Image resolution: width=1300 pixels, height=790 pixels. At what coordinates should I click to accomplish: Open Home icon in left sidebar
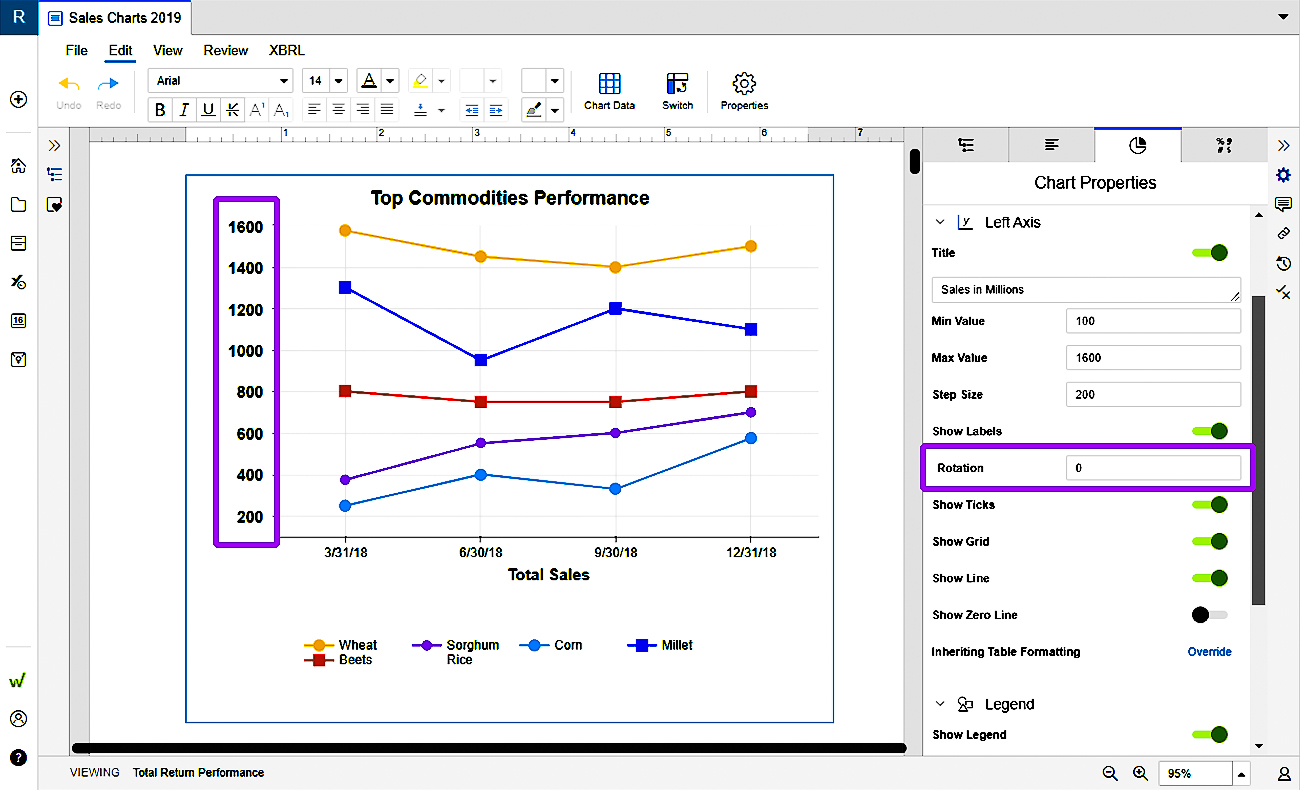pos(18,166)
